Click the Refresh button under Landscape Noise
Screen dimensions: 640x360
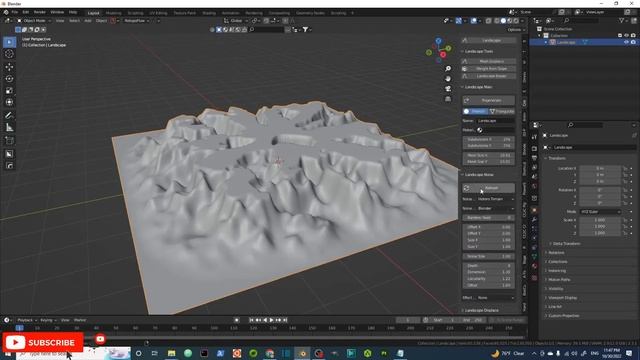coord(489,188)
